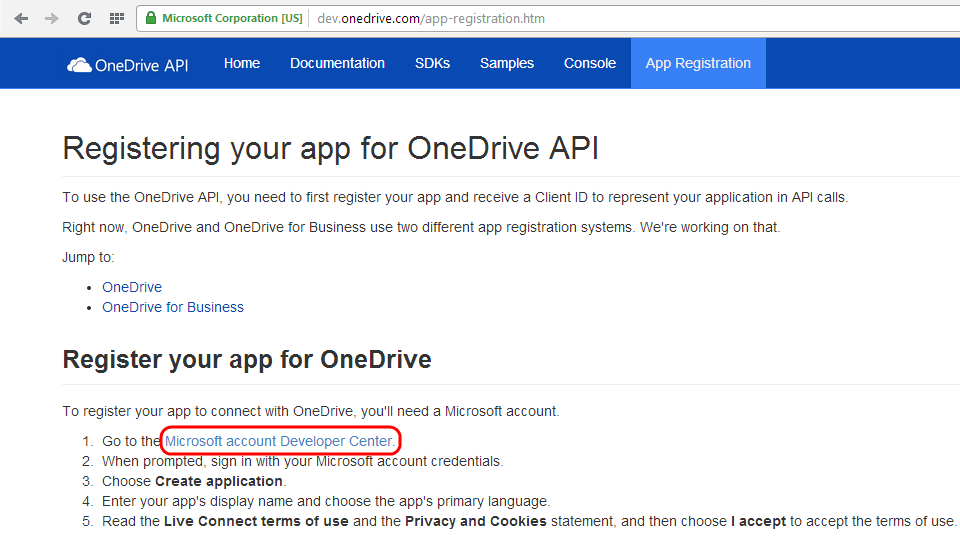The image size is (960, 538).
Task: Open the Home navigation tab
Action: (x=242, y=63)
